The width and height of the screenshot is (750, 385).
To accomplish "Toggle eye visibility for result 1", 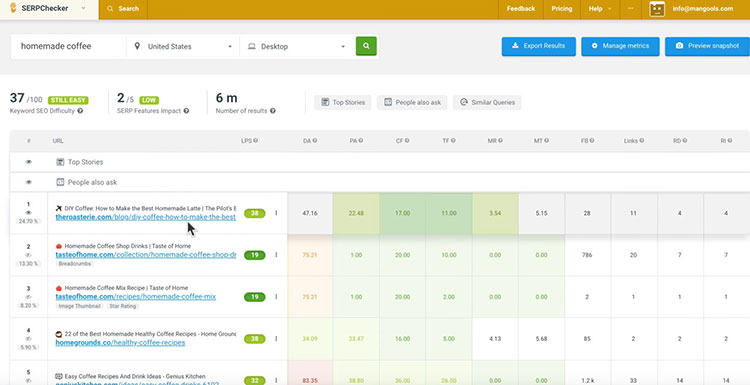I will pos(29,213).
